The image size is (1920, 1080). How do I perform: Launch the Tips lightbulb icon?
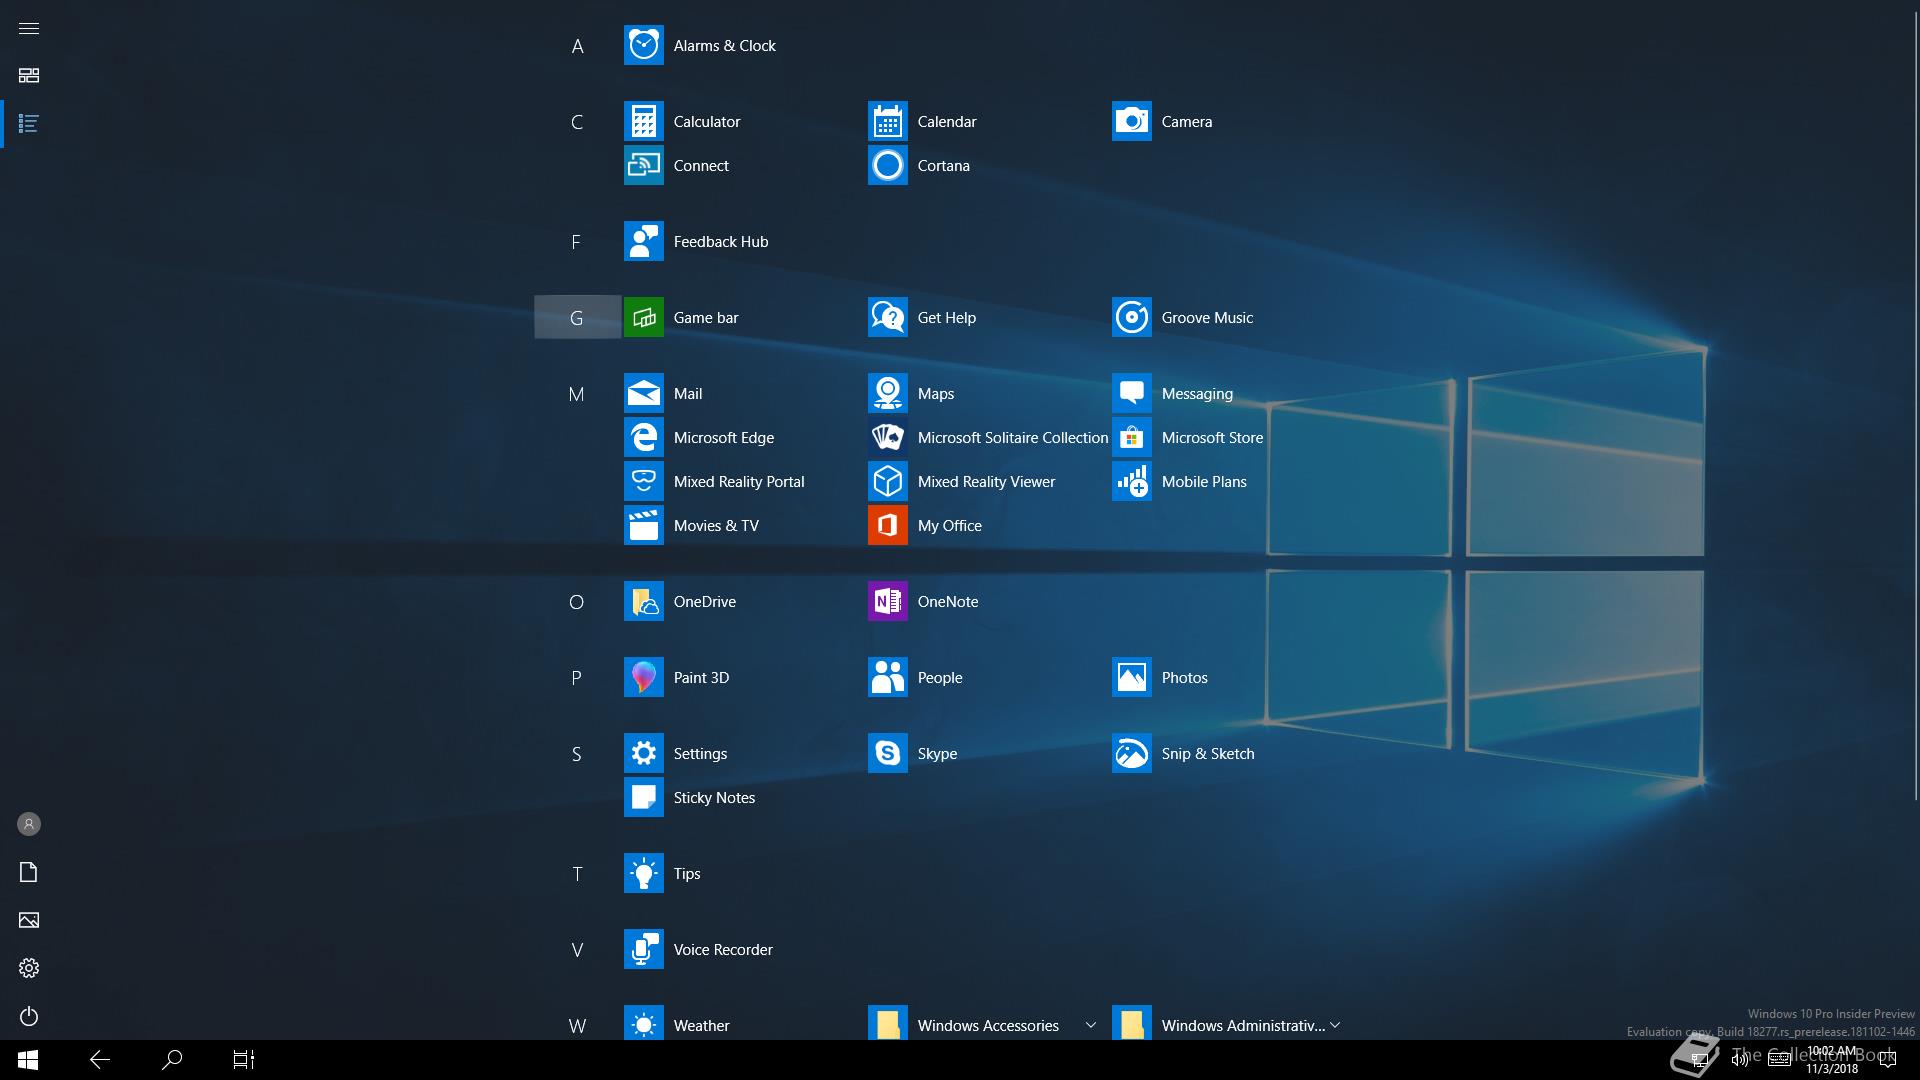(643, 873)
